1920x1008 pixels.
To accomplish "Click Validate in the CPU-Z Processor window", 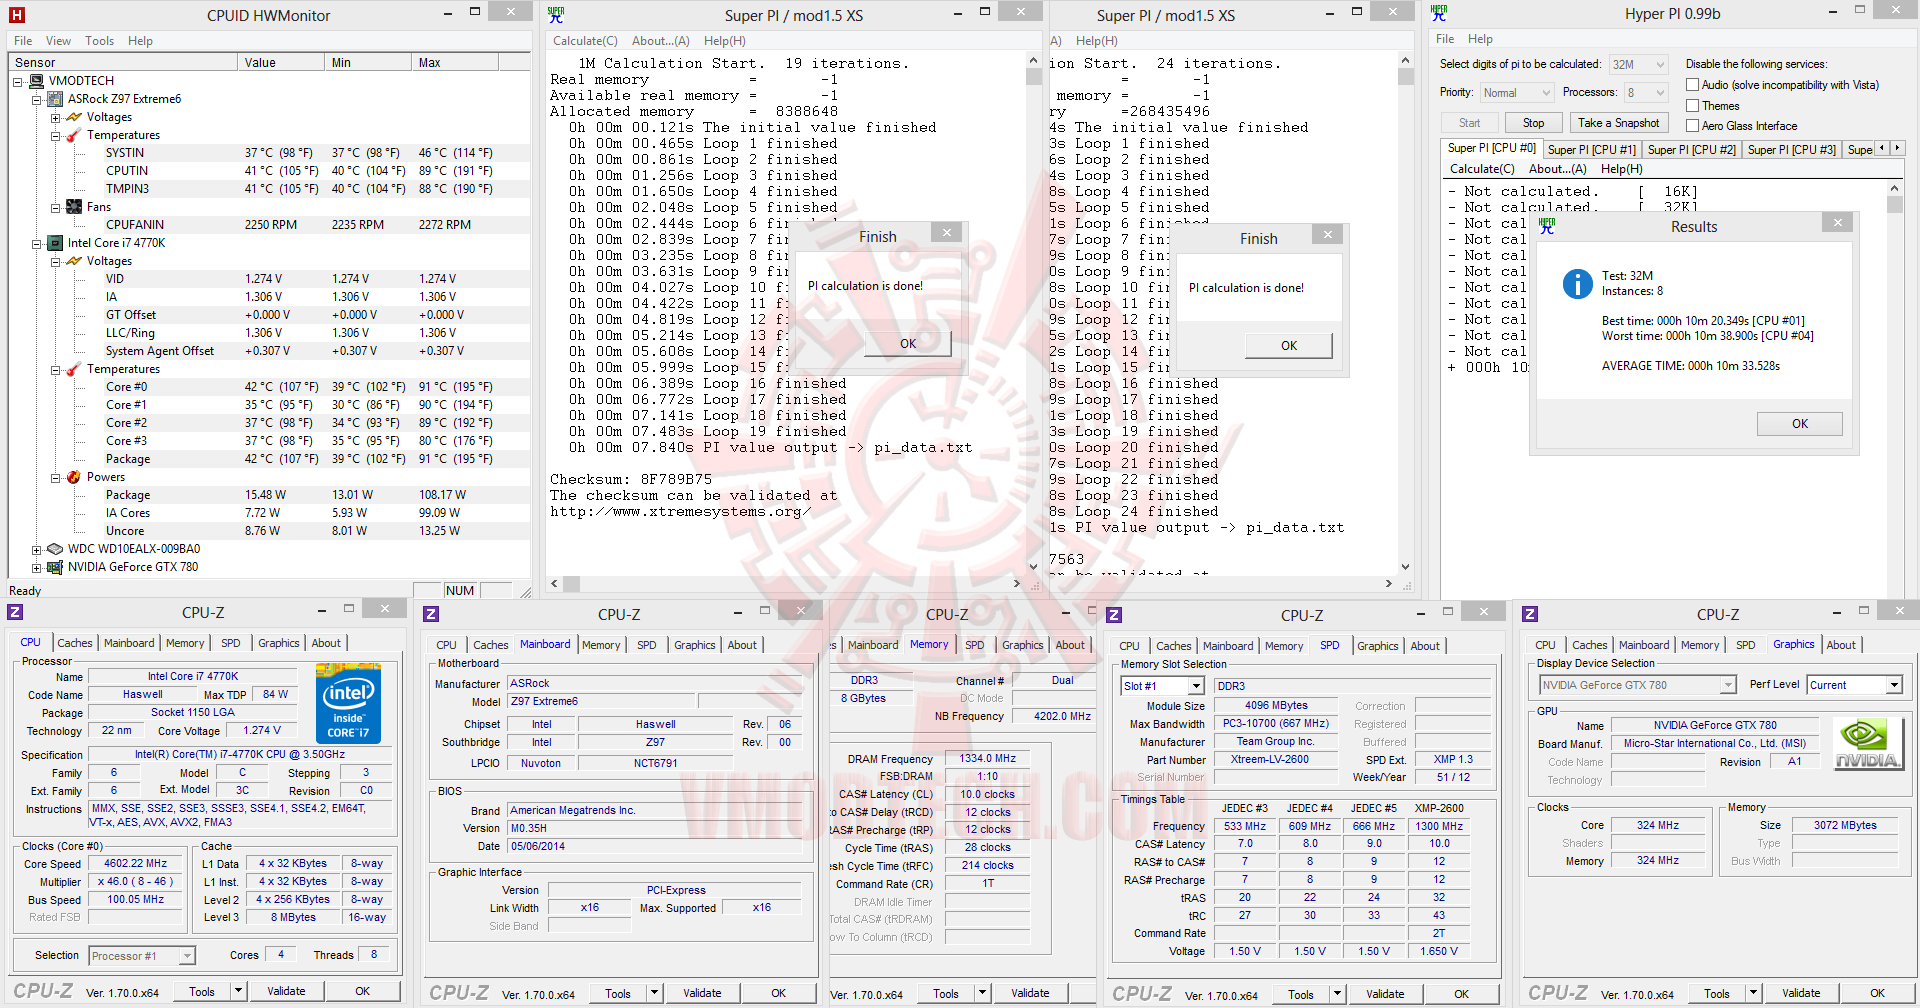I will tap(286, 991).
